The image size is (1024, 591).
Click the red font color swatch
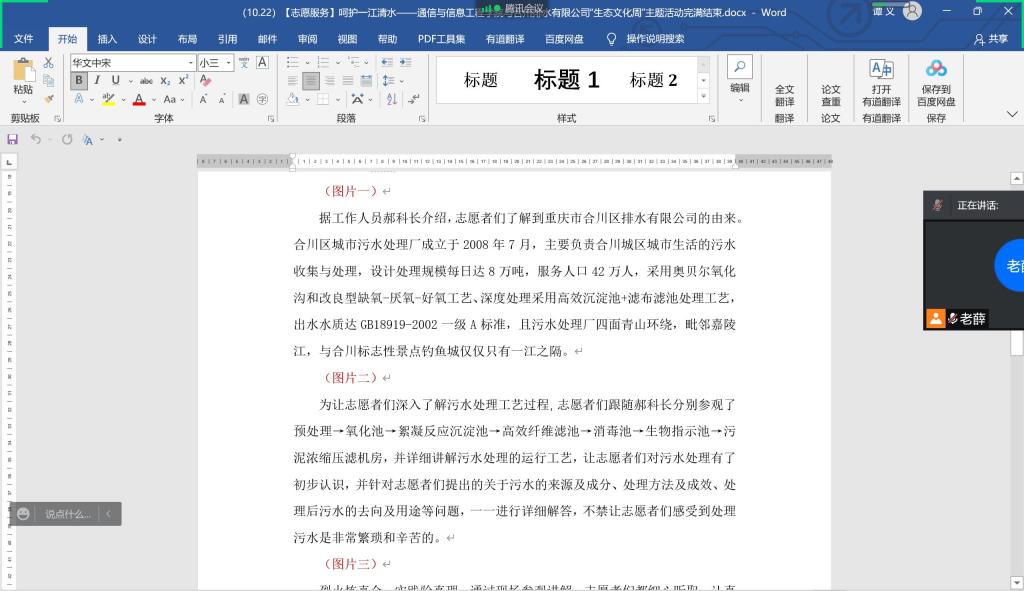coord(139,99)
